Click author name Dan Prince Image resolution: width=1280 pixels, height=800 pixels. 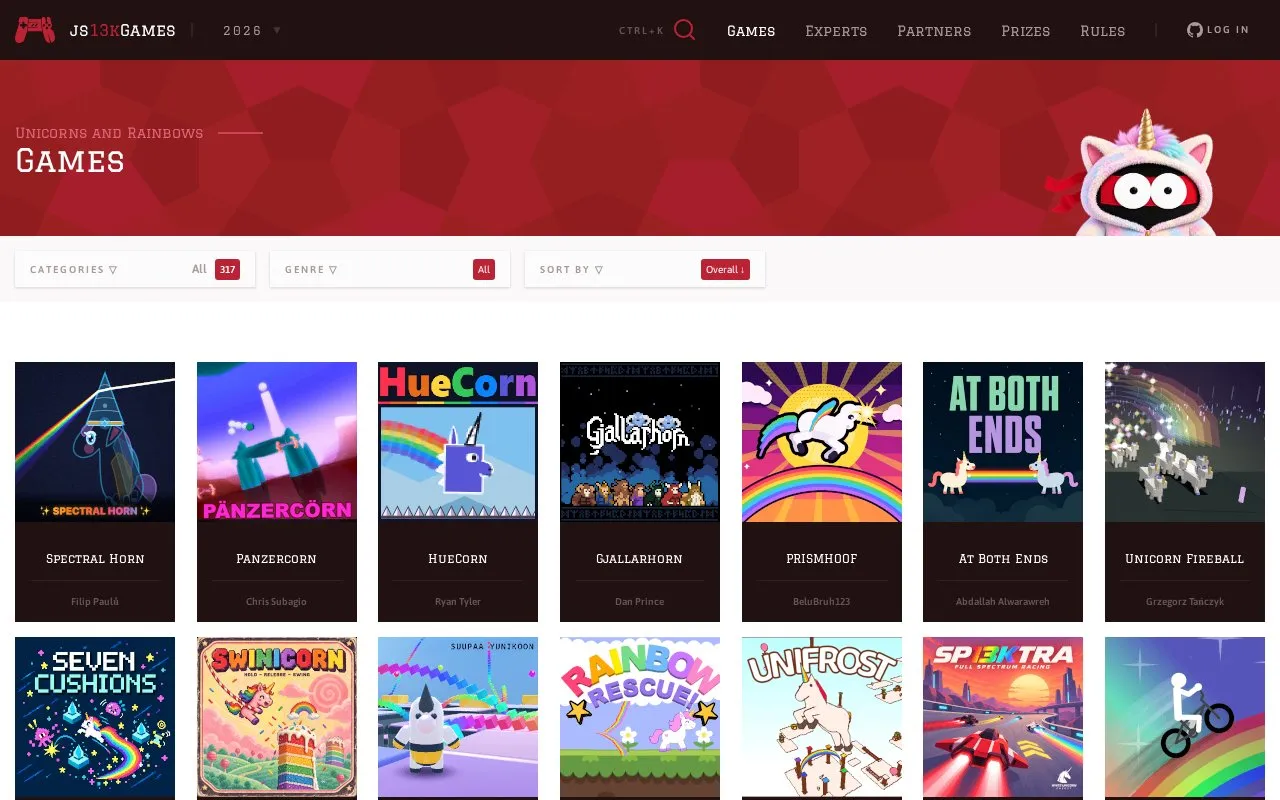[x=640, y=602]
